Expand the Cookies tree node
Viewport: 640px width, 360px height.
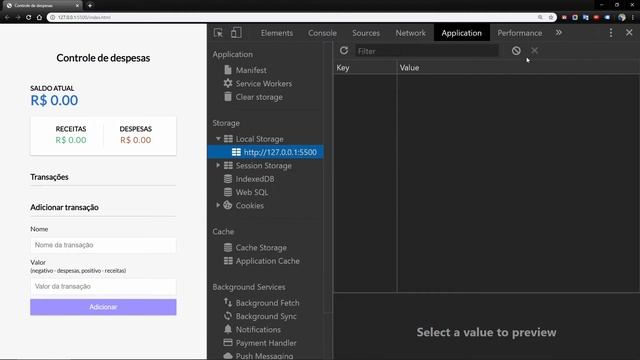click(218, 205)
